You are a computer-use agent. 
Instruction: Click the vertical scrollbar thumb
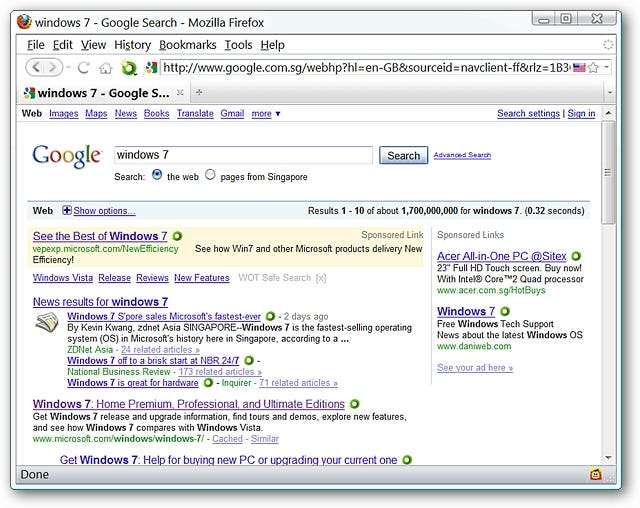click(608, 173)
